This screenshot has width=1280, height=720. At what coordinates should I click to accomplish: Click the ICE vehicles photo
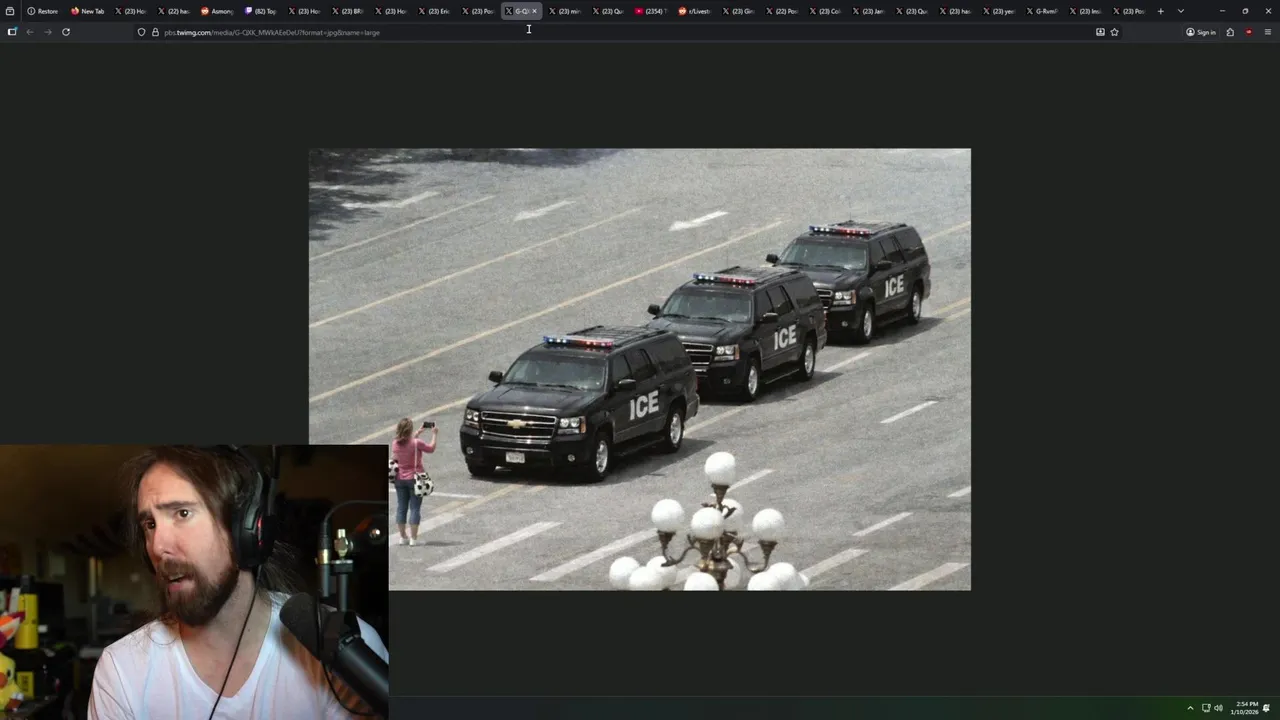click(x=639, y=369)
